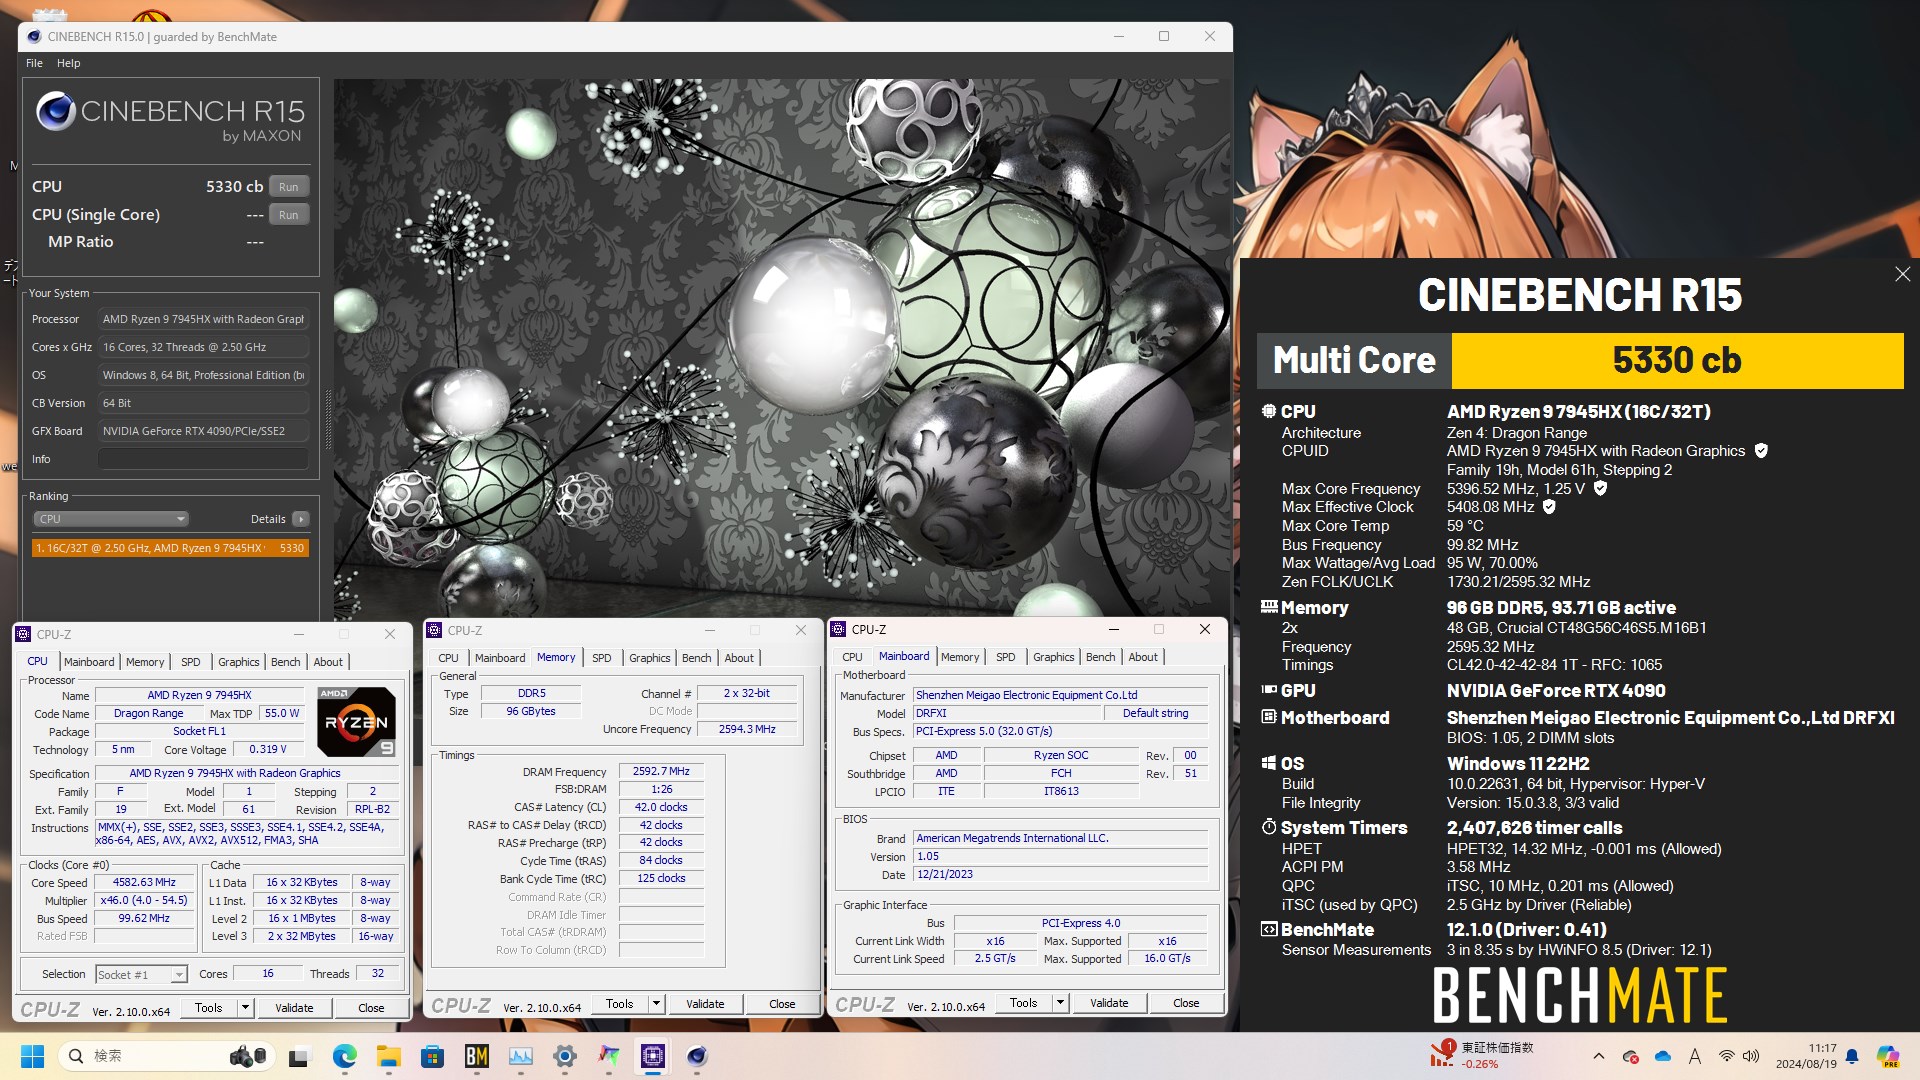The height and width of the screenshot is (1080, 1920).
Task: Switch to BenchMate via BM taskbar icon
Action: [476, 1056]
